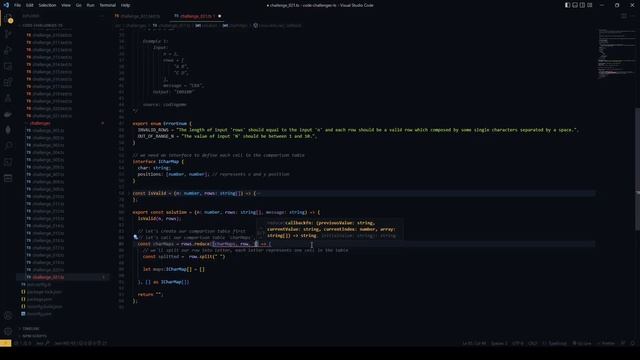The width and height of the screenshot is (640, 360).
Task: Click the 'export enum ErrorEnum' code line
Action: click(x=162, y=123)
